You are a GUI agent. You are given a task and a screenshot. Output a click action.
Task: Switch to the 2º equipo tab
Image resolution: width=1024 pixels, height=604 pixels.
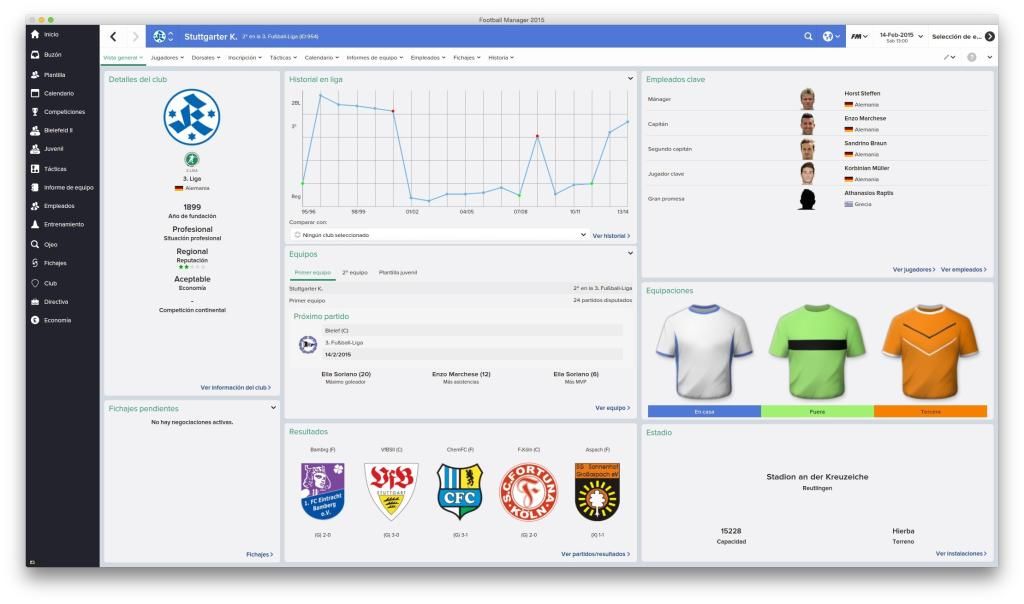pos(354,272)
